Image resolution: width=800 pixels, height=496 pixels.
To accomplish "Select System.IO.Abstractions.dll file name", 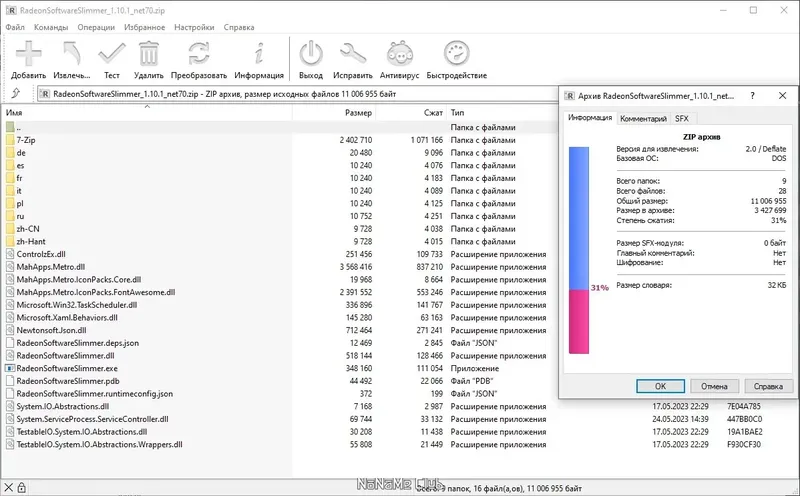I will point(63,407).
